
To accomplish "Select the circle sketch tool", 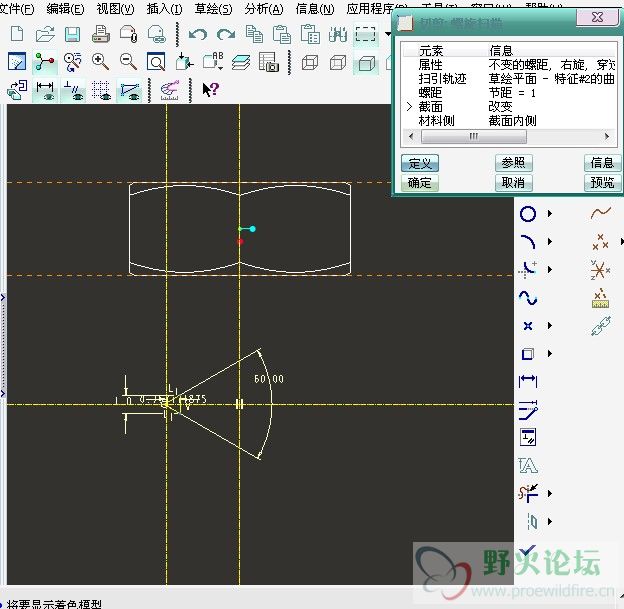I will 528,214.
